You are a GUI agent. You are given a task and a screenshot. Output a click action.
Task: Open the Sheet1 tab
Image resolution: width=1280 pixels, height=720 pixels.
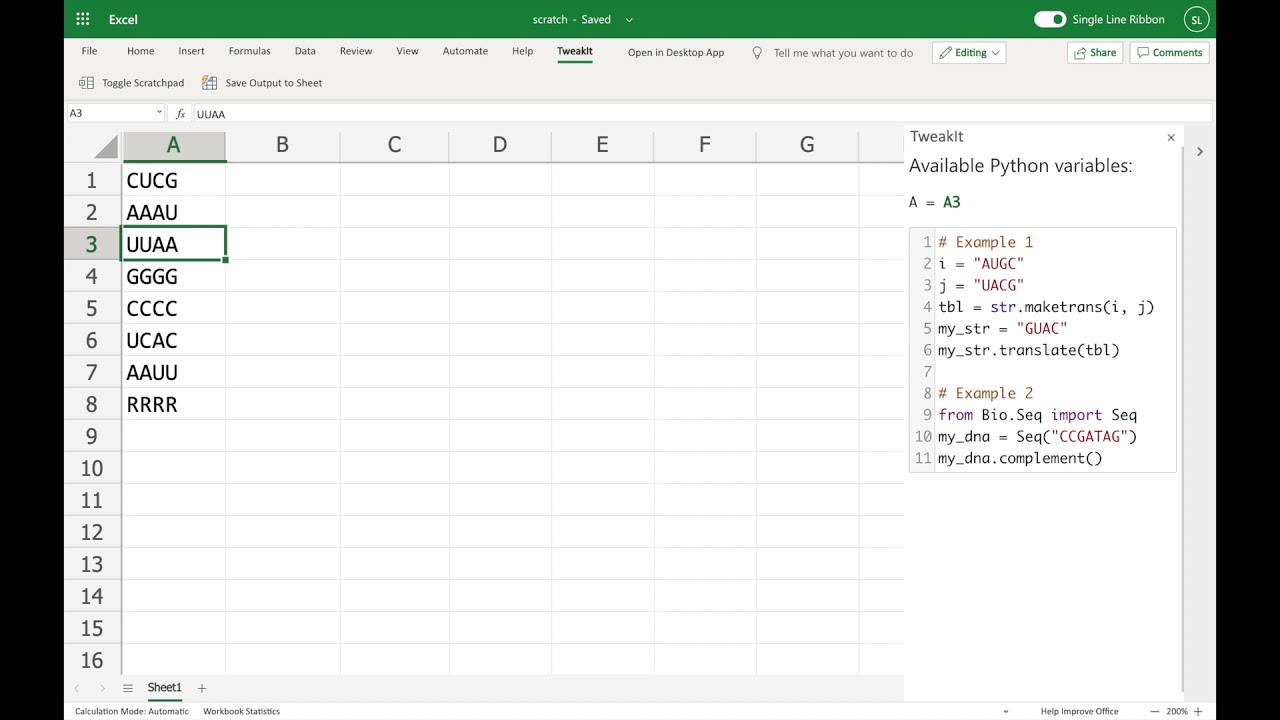(x=165, y=688)
